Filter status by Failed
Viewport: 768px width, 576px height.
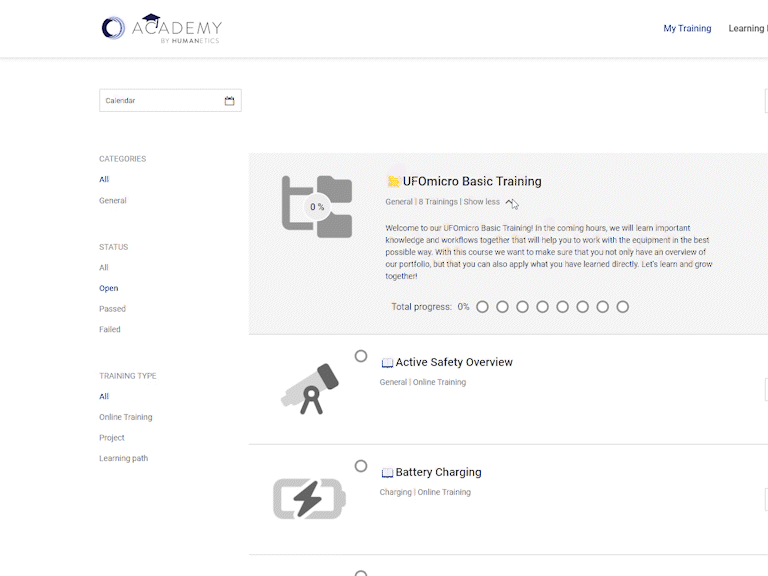coord(110,329)
